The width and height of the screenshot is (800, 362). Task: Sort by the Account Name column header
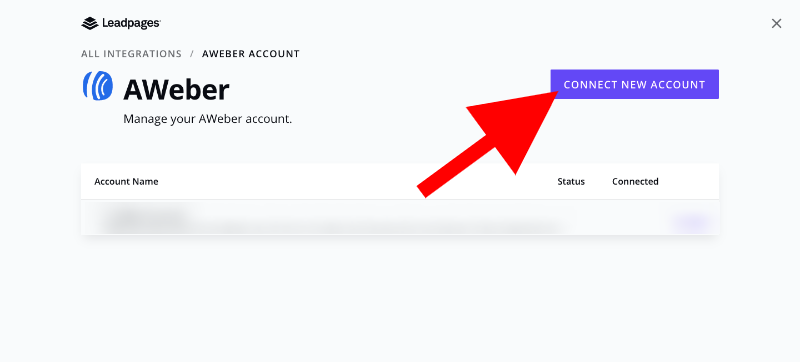[x=126, y=182]
